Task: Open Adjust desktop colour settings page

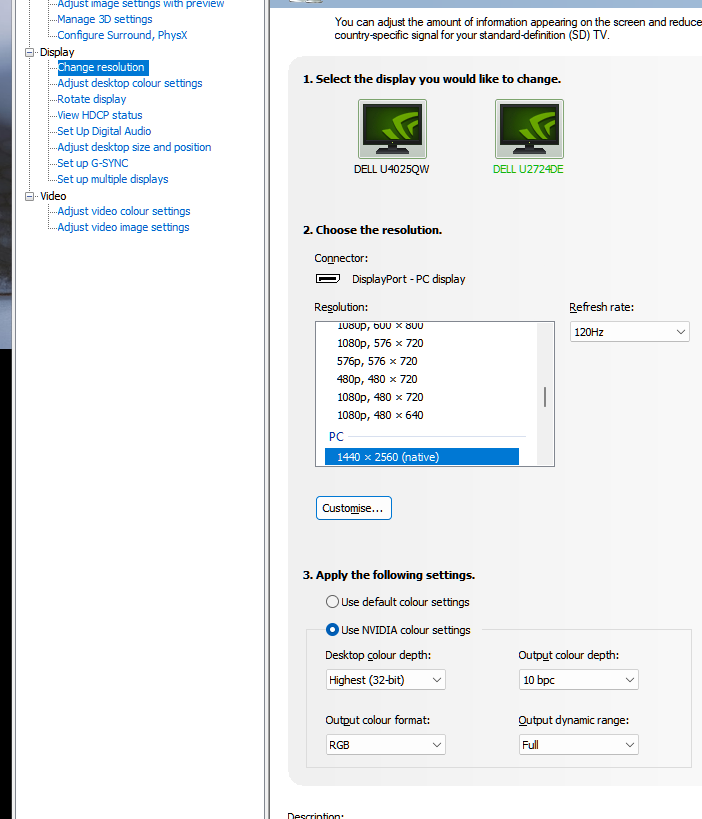Action: point(130,84)
